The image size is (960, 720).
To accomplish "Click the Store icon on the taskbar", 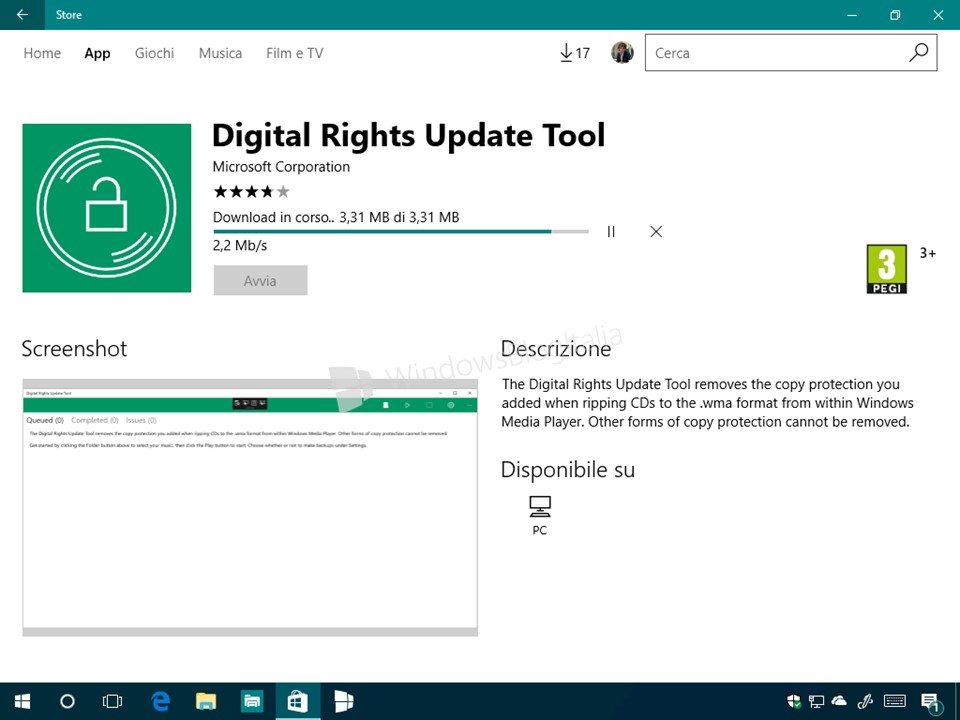I will click(x=298, y=701).
